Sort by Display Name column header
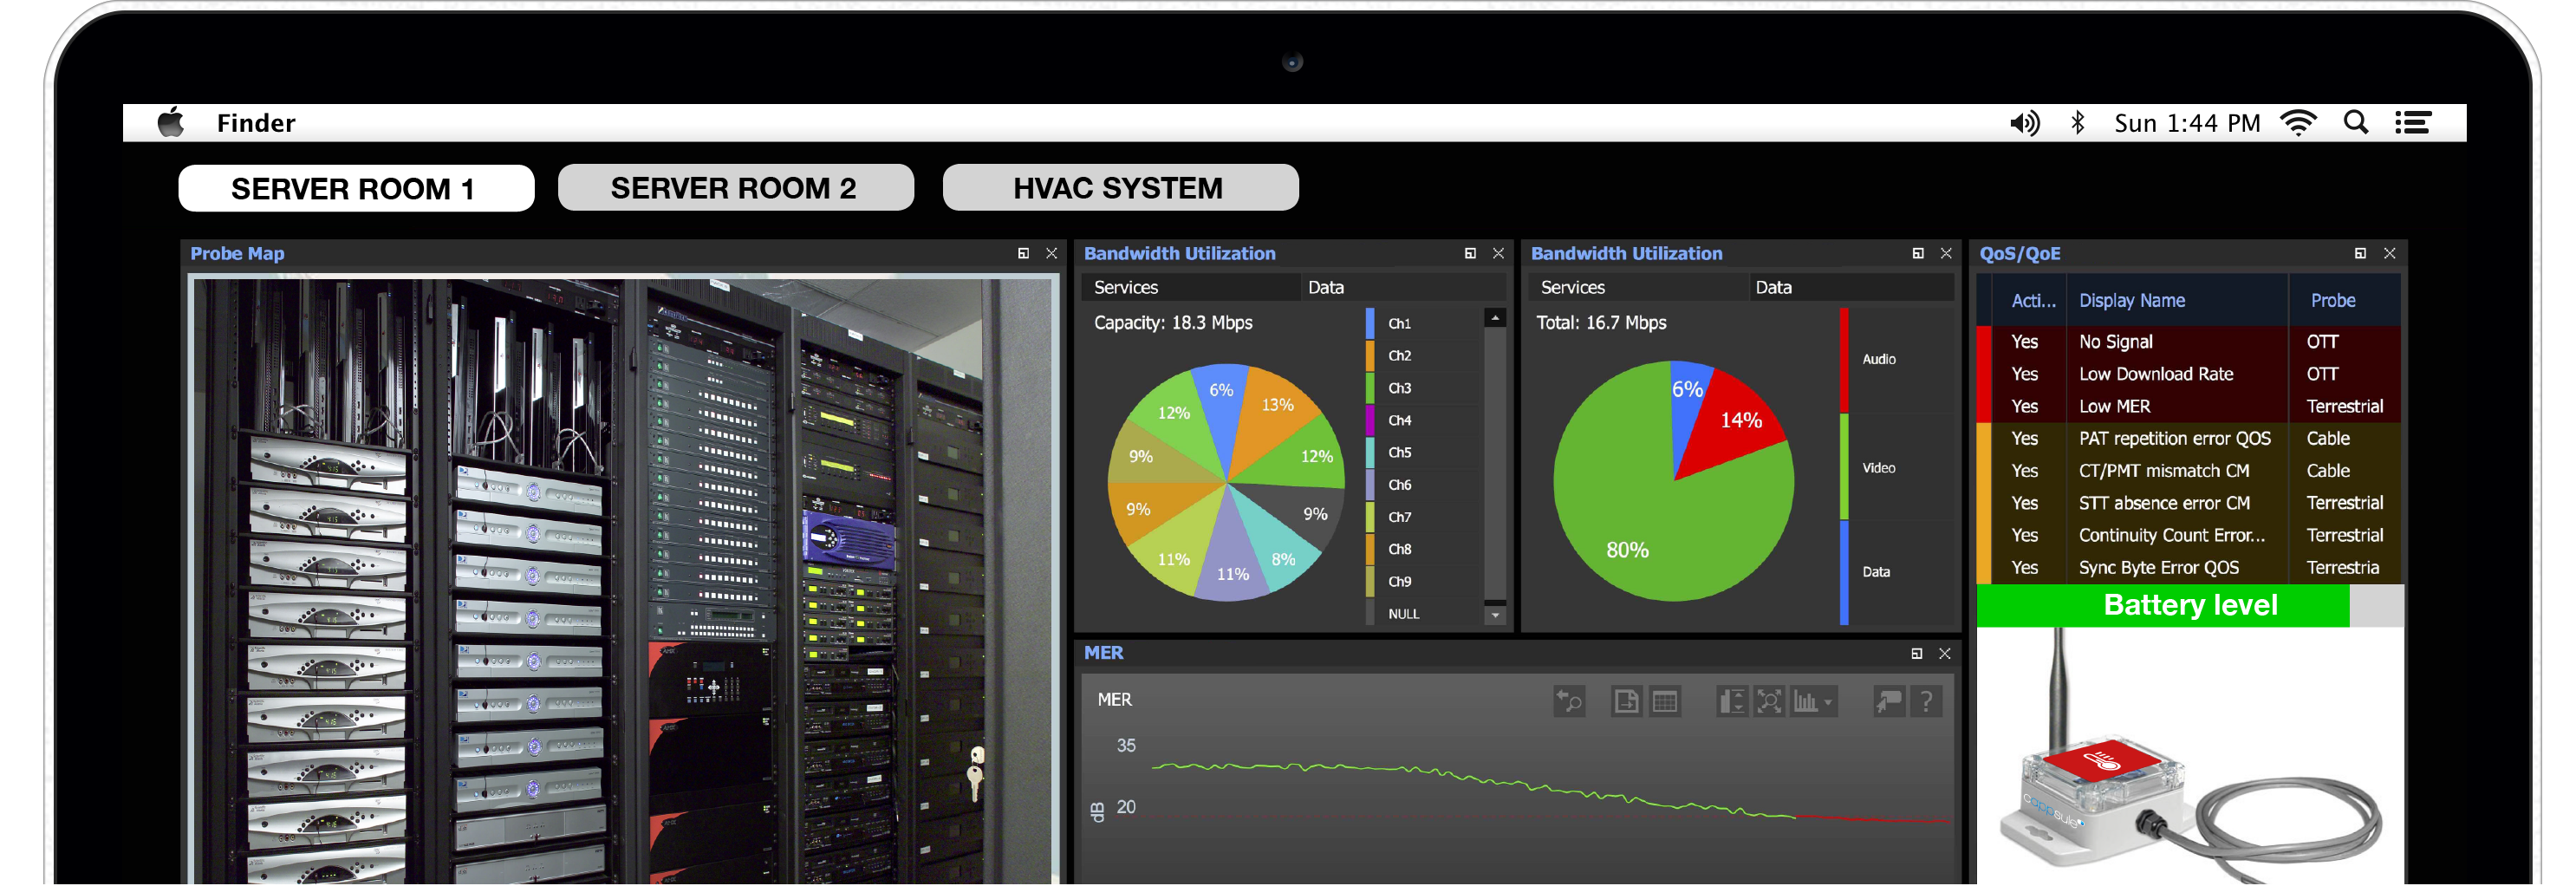2576x886 pixels. pos(2177,300)
